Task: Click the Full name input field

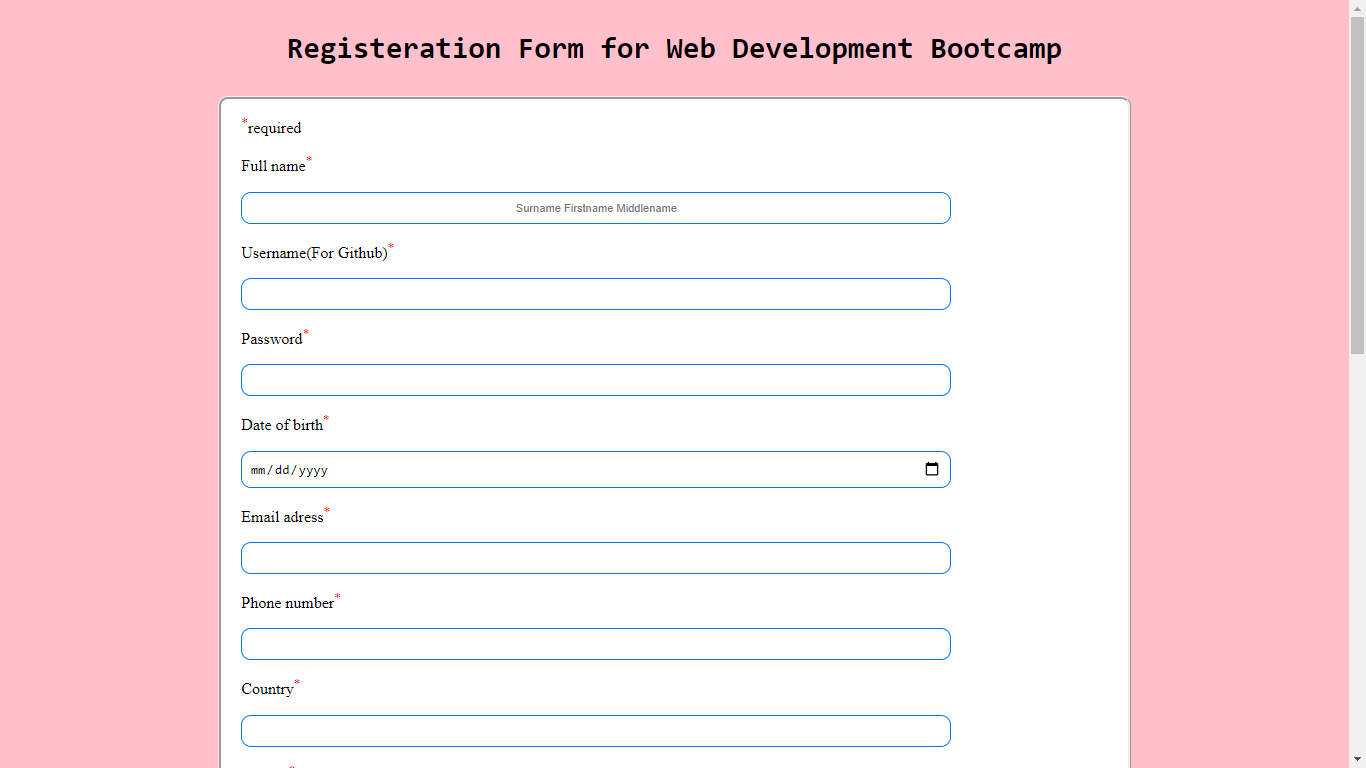Action: pos(595,208)
